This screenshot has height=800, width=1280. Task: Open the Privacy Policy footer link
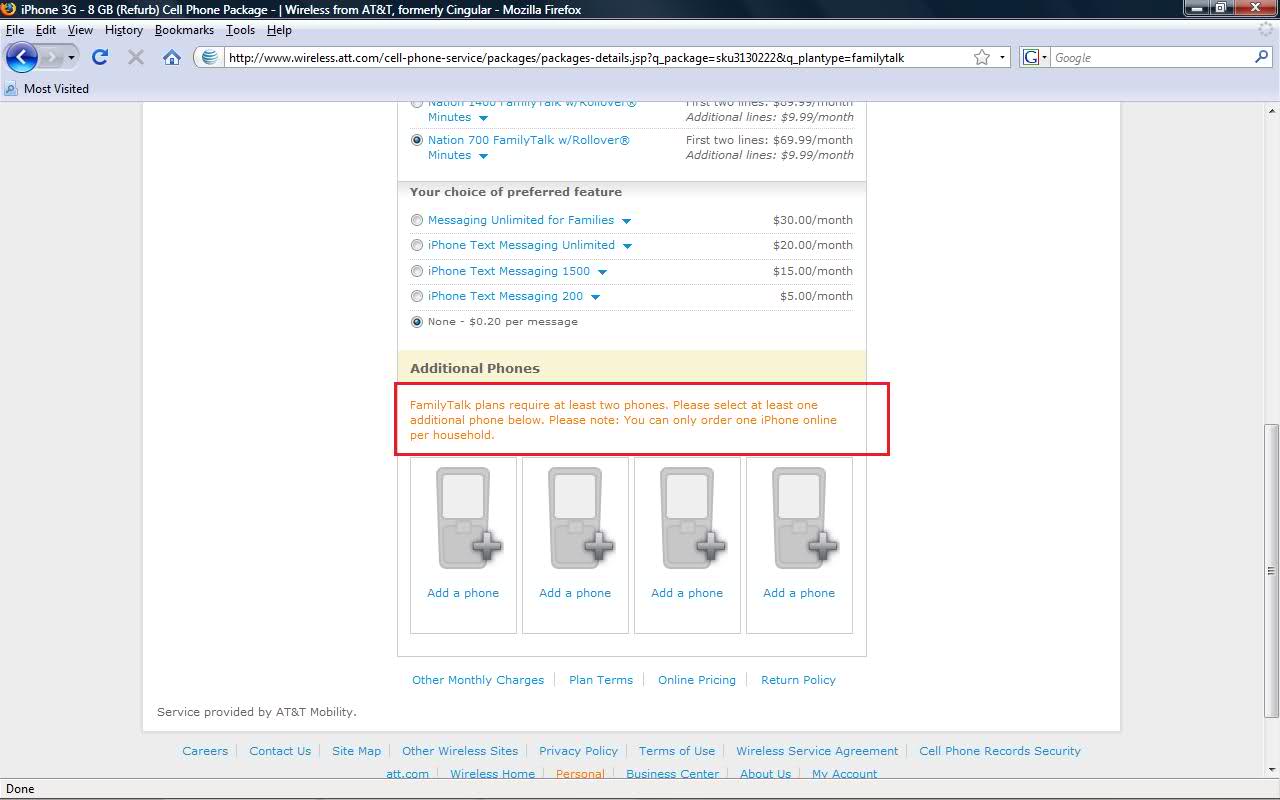coord(578,751)
